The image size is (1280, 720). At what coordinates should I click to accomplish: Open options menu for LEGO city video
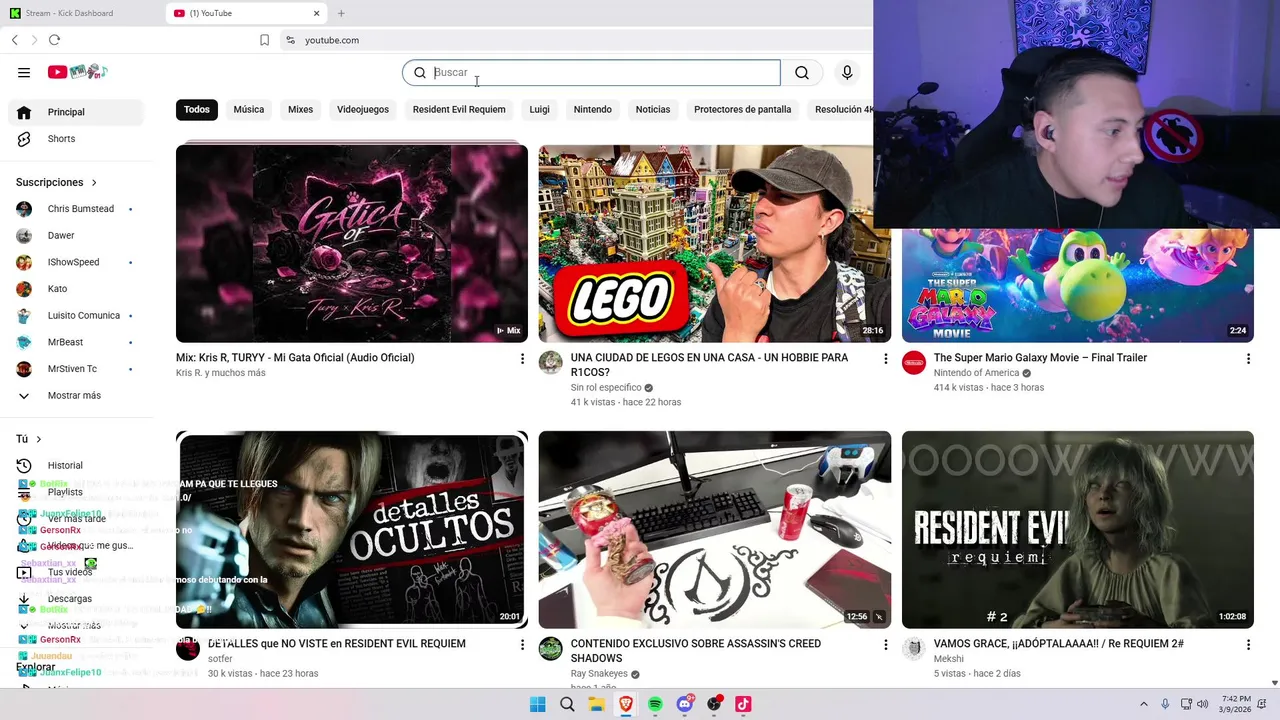(x=885, y=358)
